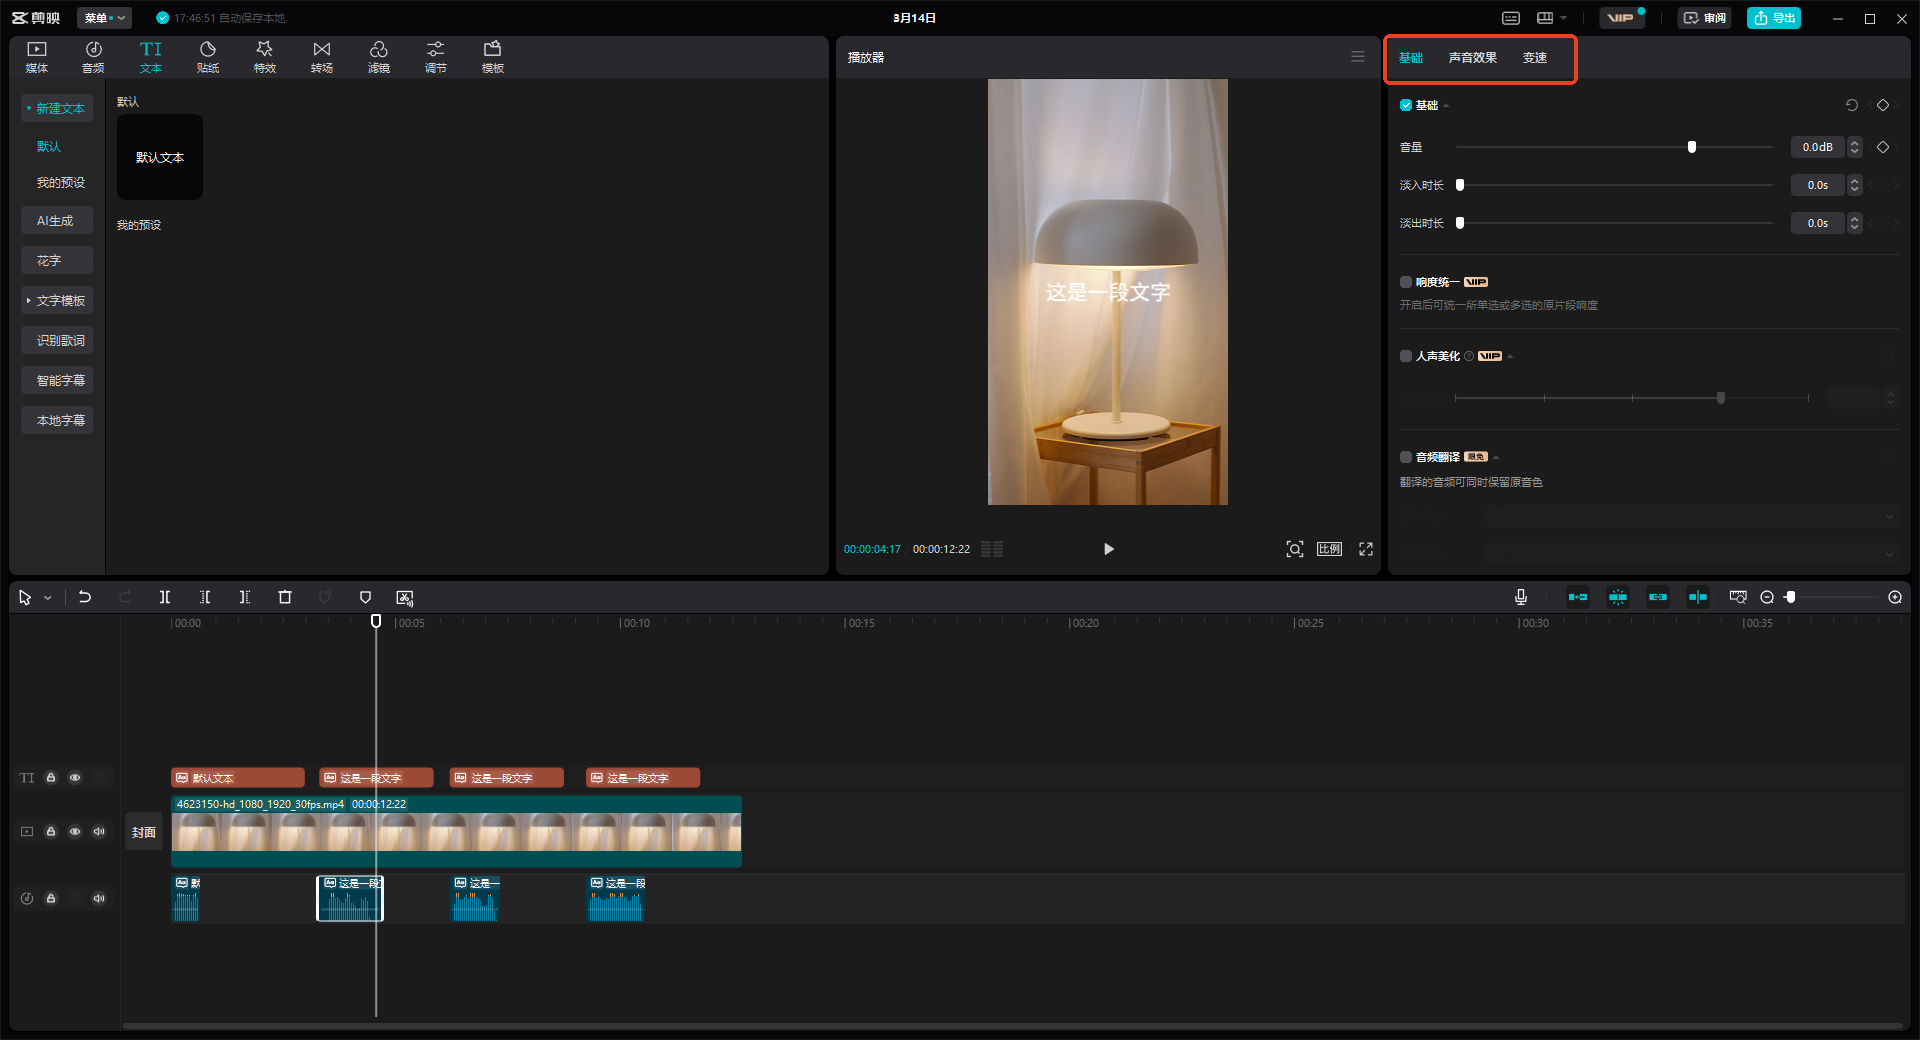Click the VIP button in title bar
This screenshot has width=1920, height=1040.
[1621, 18]
